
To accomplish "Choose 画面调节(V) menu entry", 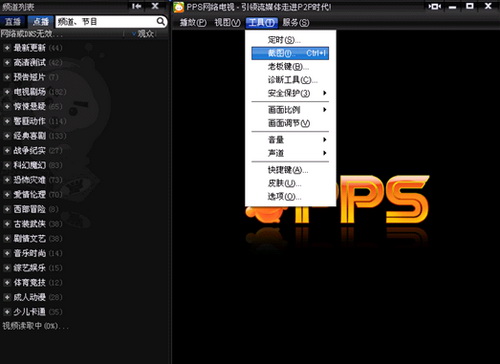I will click(x=290, y=123).
